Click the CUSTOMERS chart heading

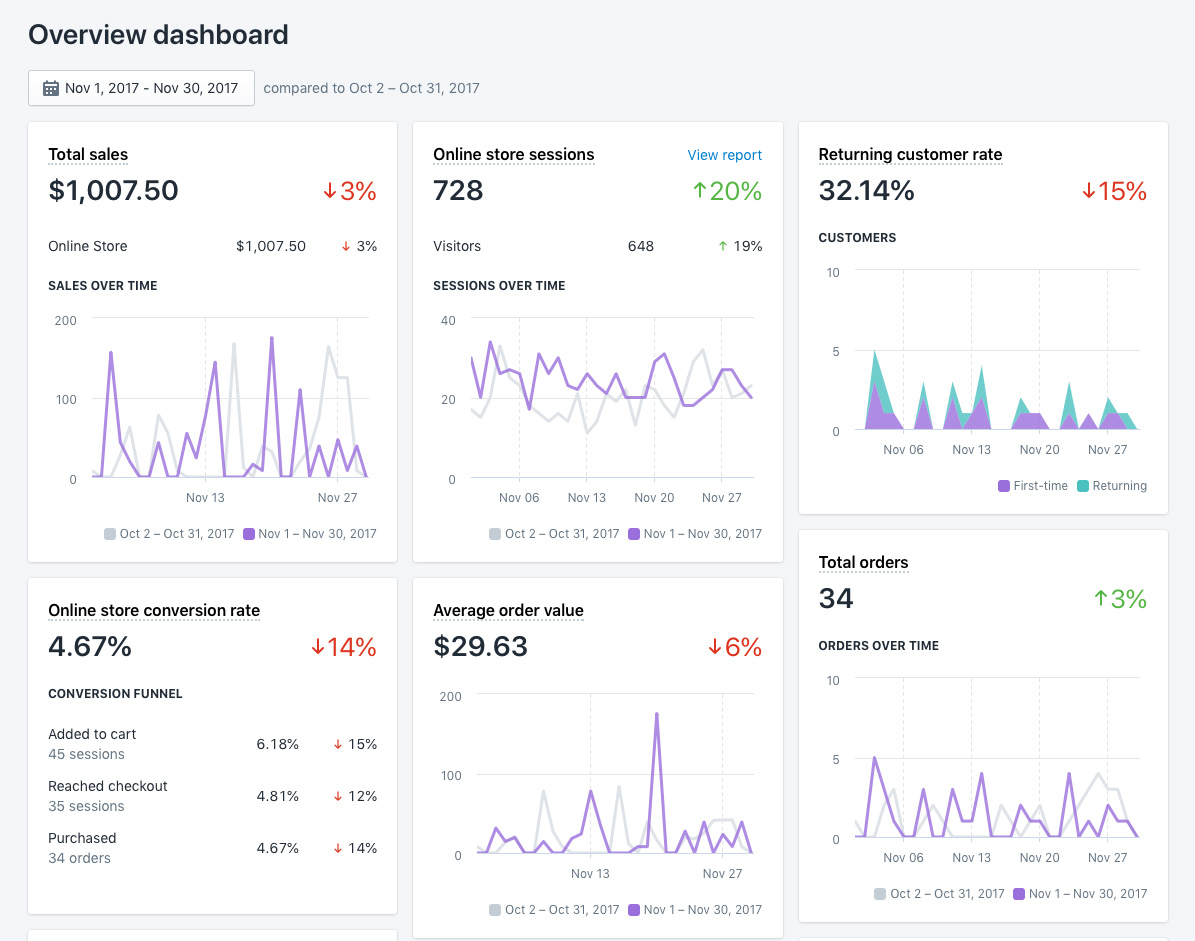tap(857, 238)
